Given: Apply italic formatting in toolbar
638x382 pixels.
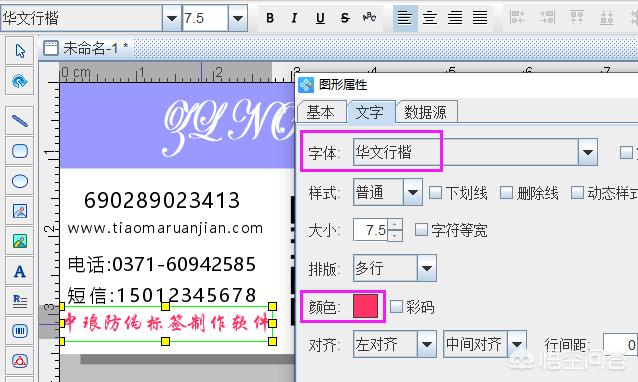Looking at the screenshot, I should coord(295,18).
